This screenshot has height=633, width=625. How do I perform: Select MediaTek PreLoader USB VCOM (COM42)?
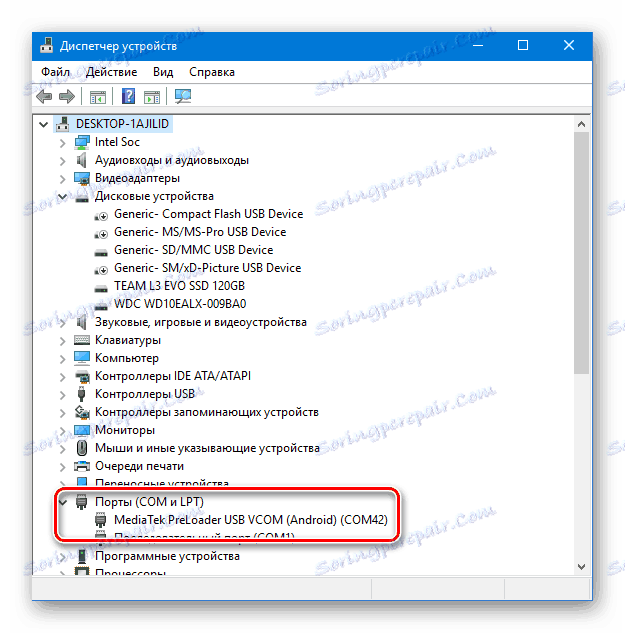pyautogui.click(x=251, y=520)
